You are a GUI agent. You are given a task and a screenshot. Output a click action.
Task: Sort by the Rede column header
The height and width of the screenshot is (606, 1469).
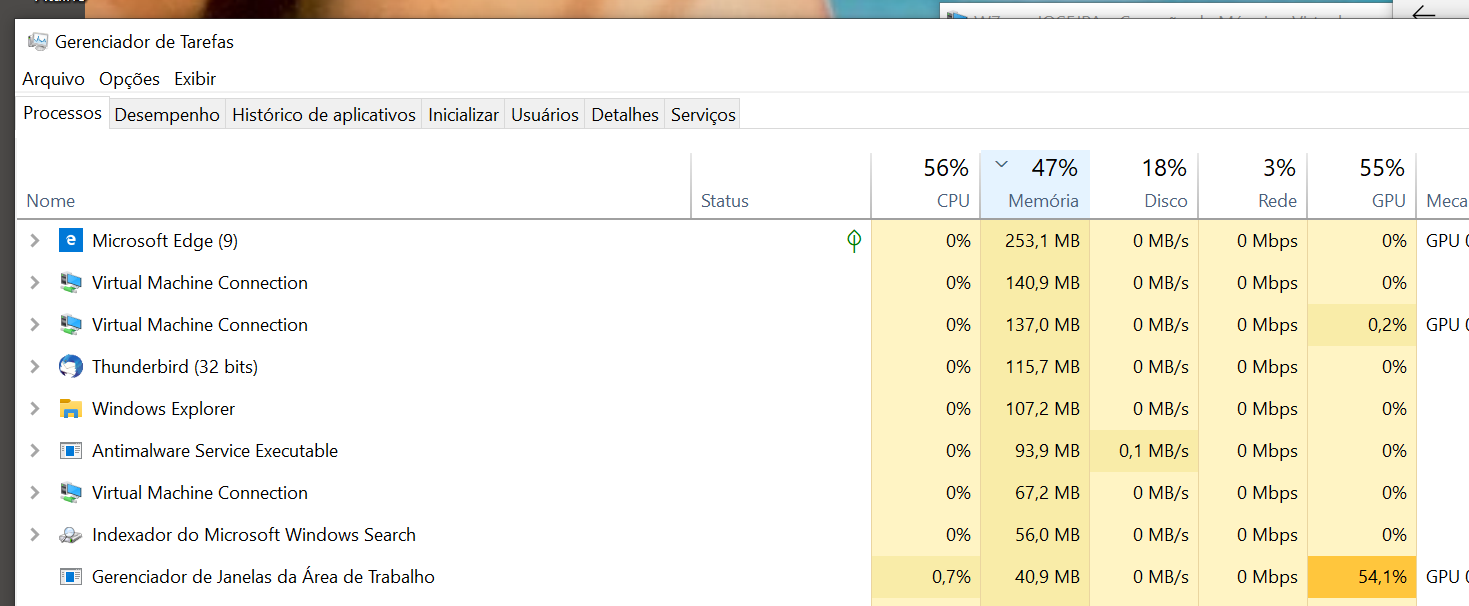tap(1253, 186)
